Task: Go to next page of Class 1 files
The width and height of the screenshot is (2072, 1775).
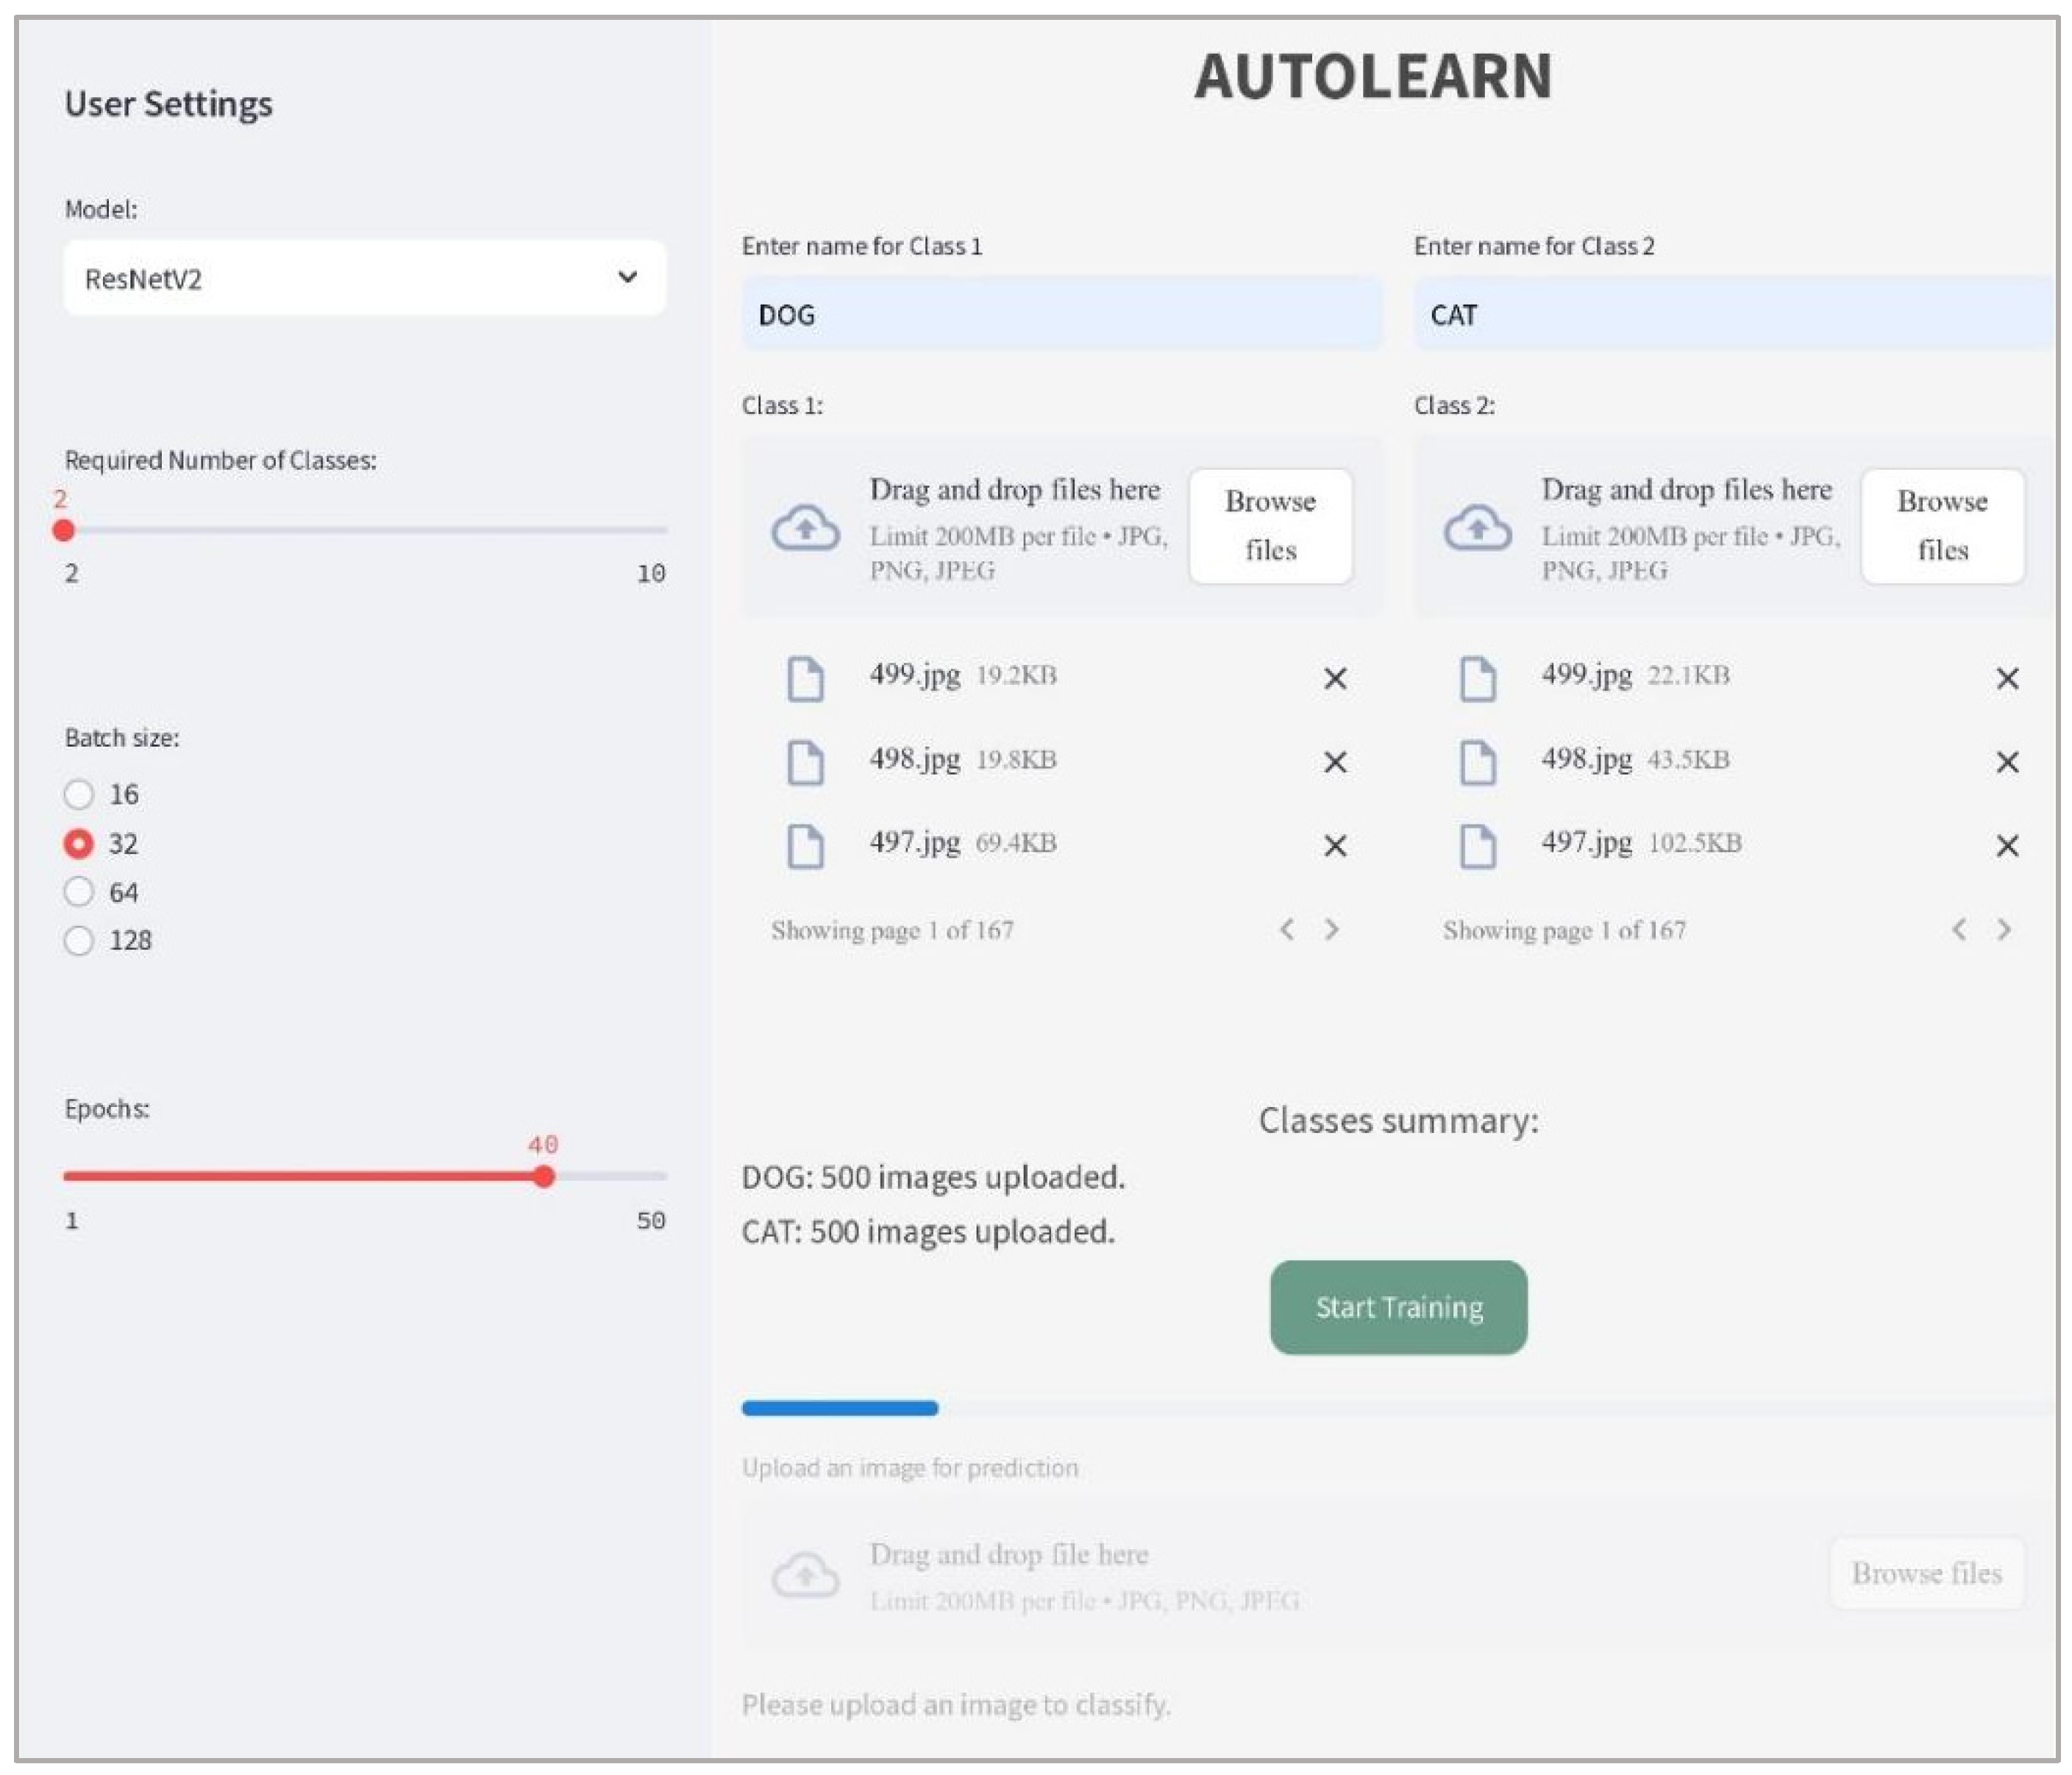Action: 1331,930
